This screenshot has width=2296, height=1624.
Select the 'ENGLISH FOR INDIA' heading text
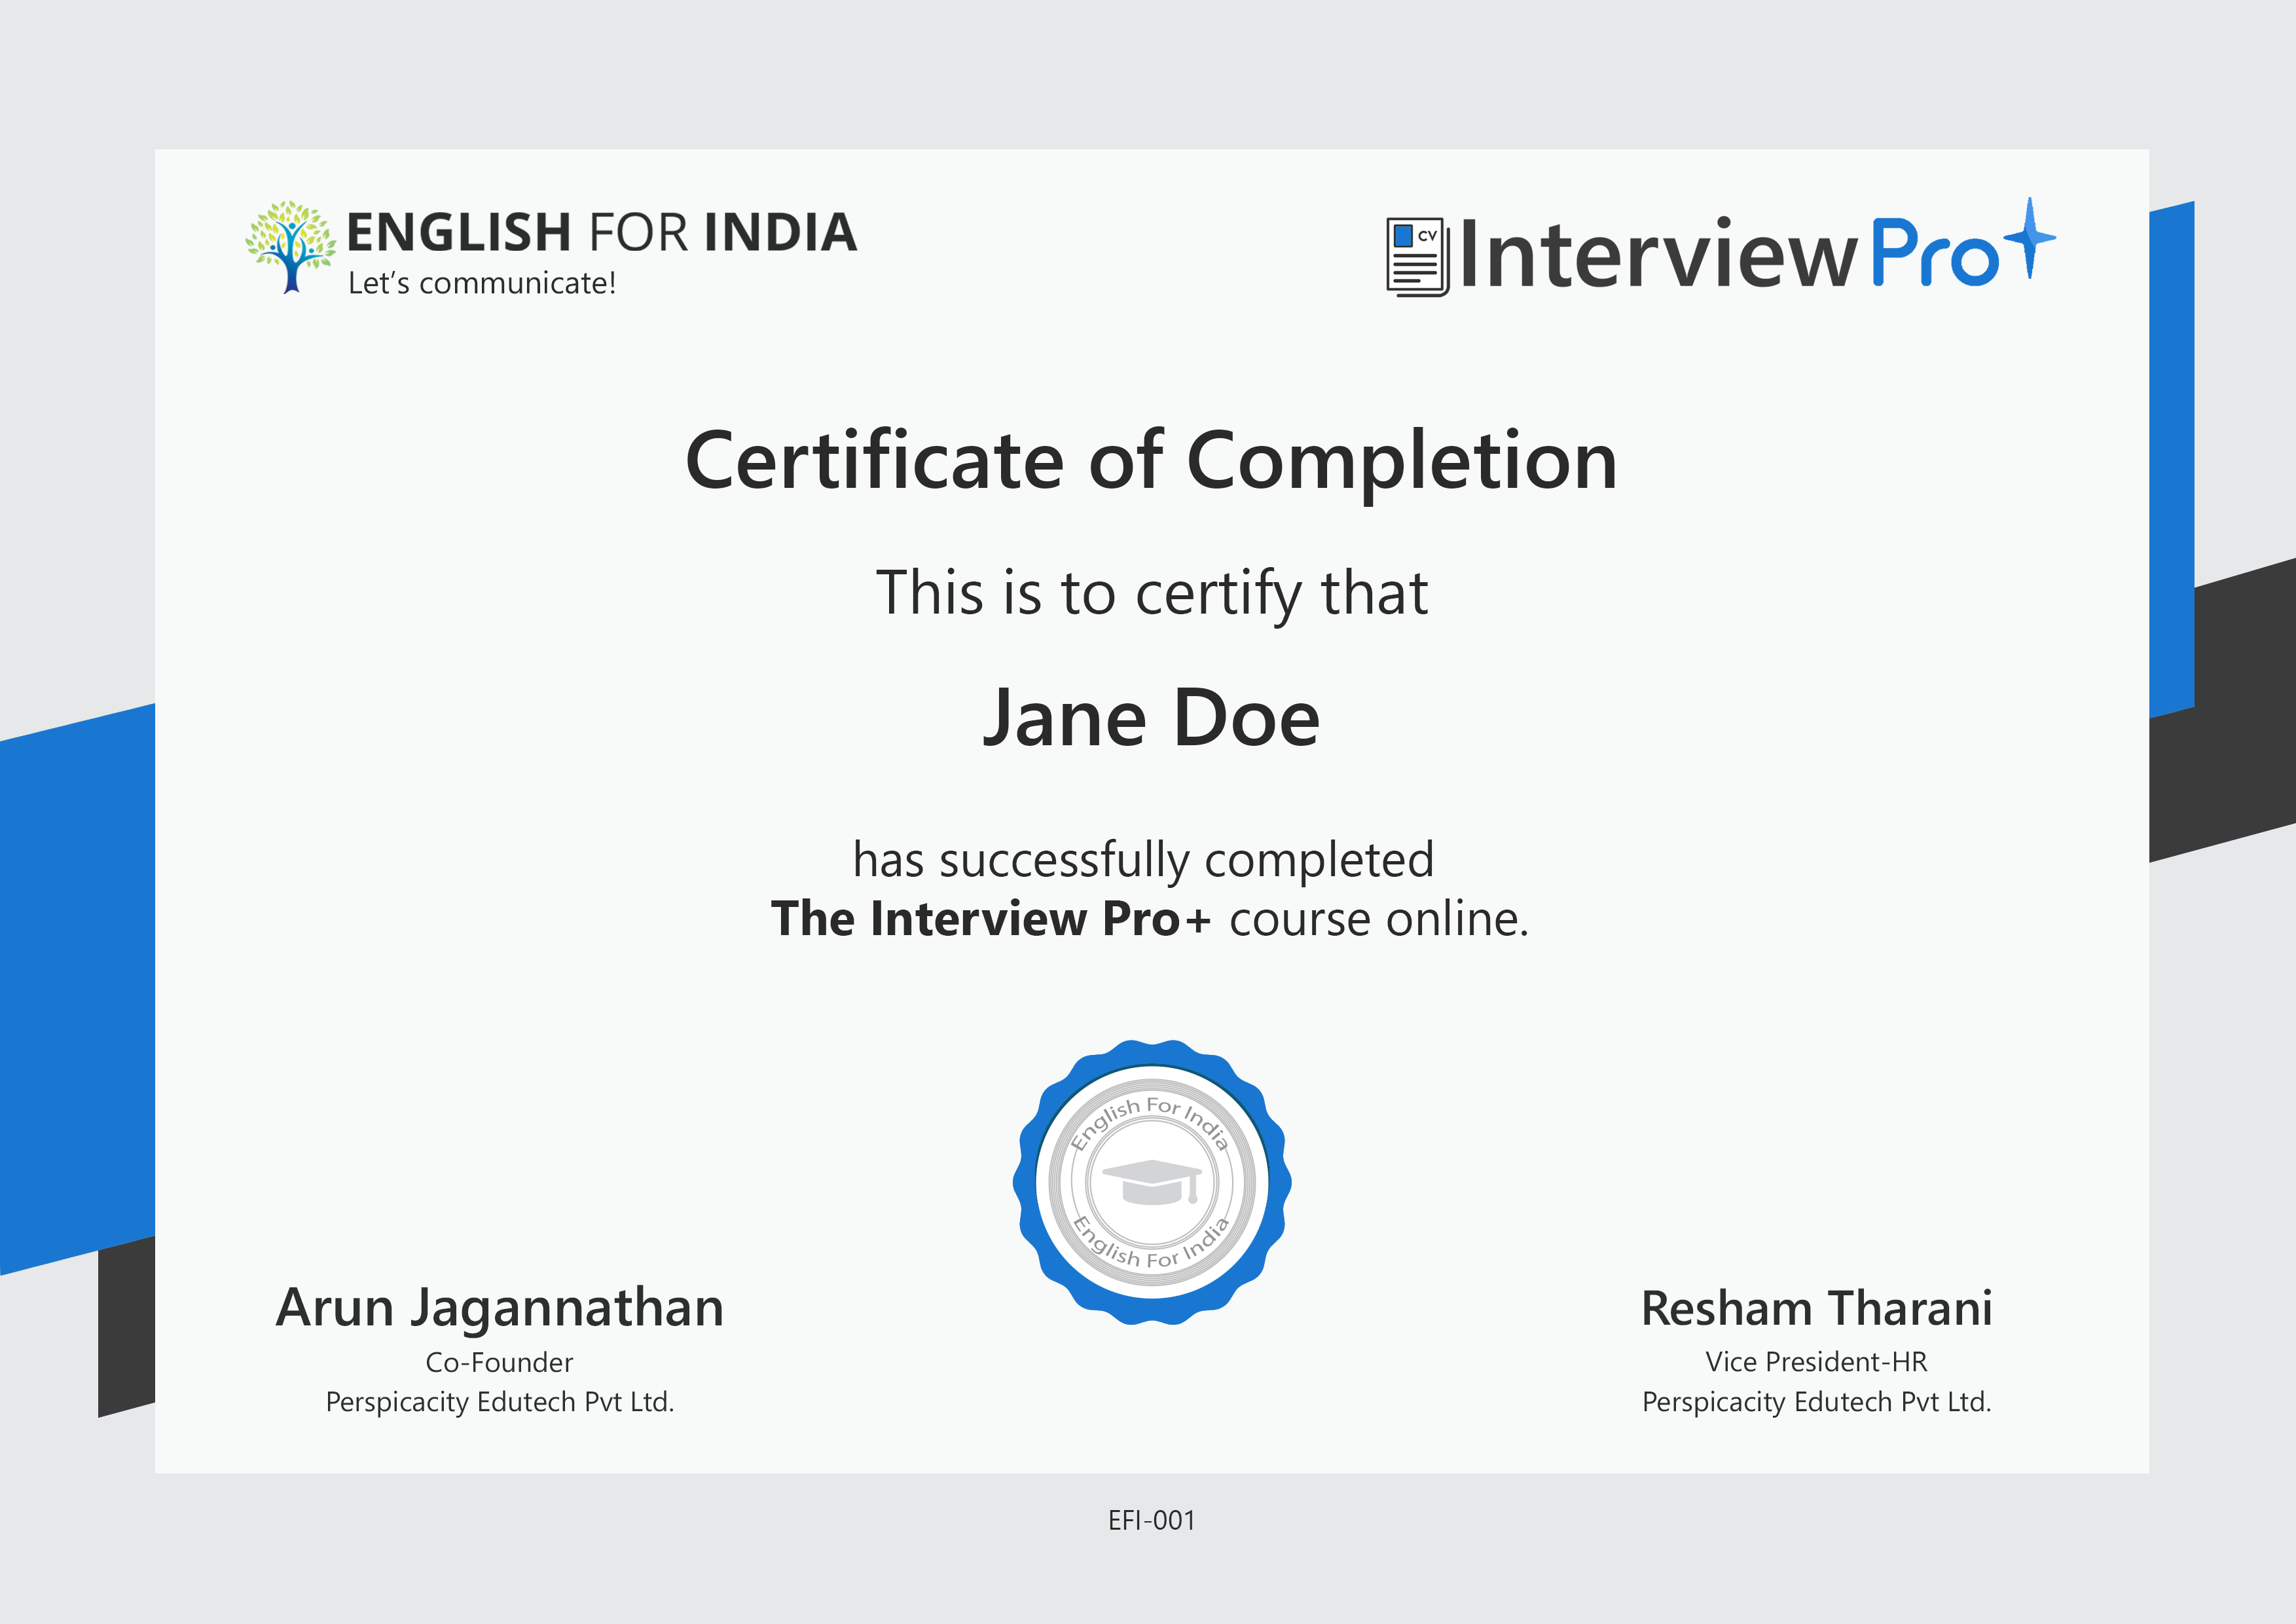[601, 232]
